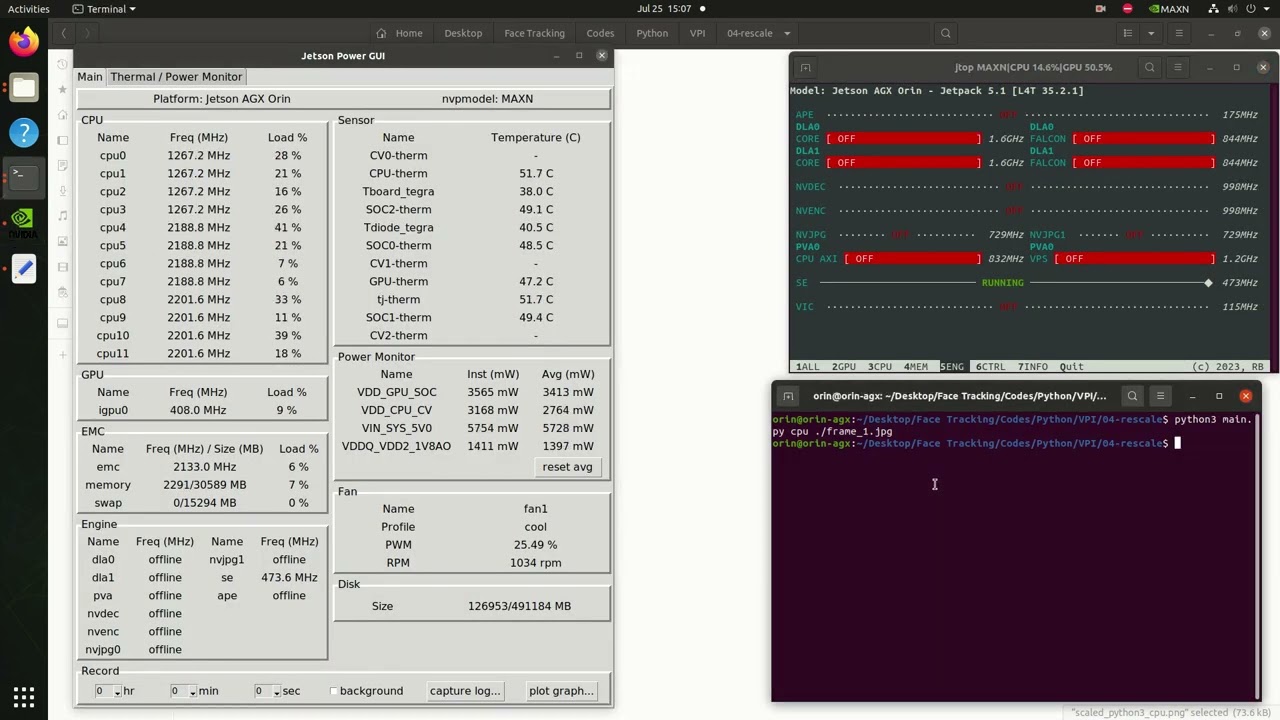This screenshot has height=720, width=1280.
Task: Show Applications grid in the dock
Action: 24,697
